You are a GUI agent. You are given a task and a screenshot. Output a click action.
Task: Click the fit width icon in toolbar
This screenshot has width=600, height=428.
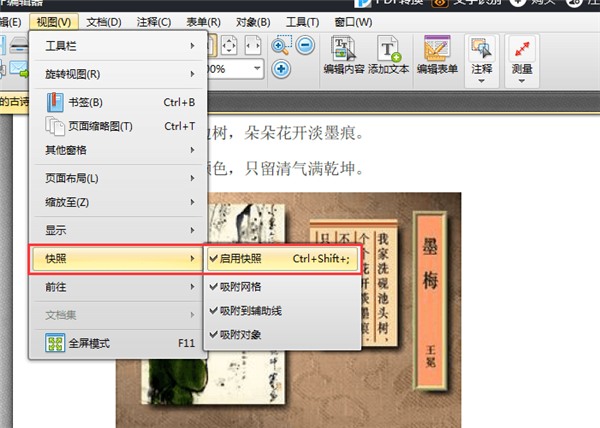(253, 45)
